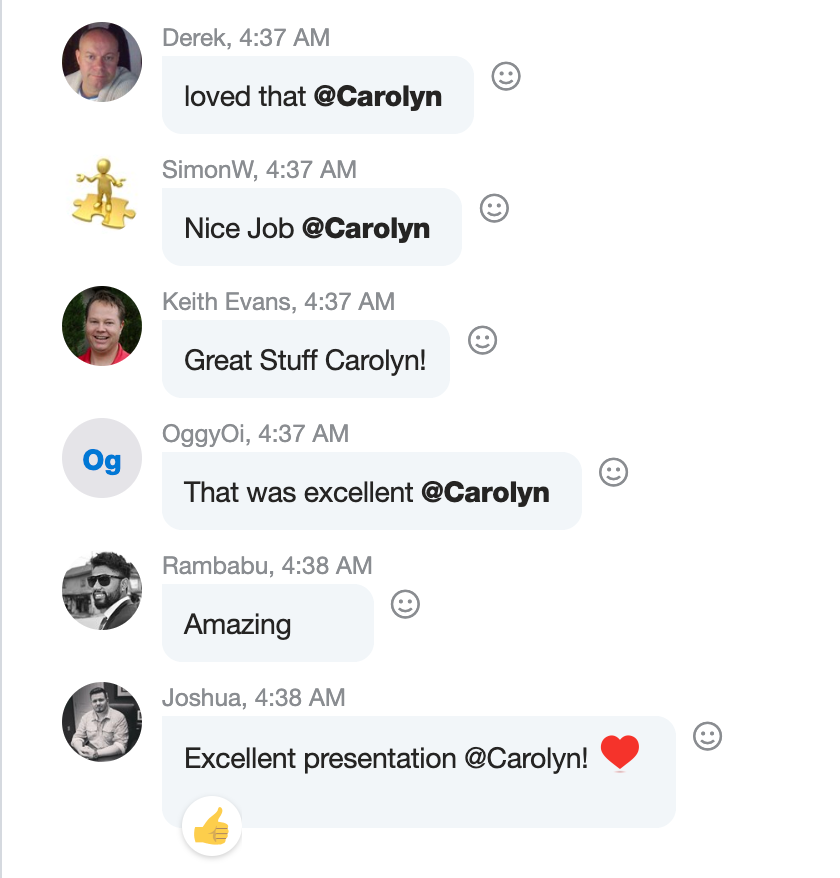Viewport: 840px width, 878px height.
Task: Open Rambabu's black-and-white avatar
Action: tap(102, 590)
